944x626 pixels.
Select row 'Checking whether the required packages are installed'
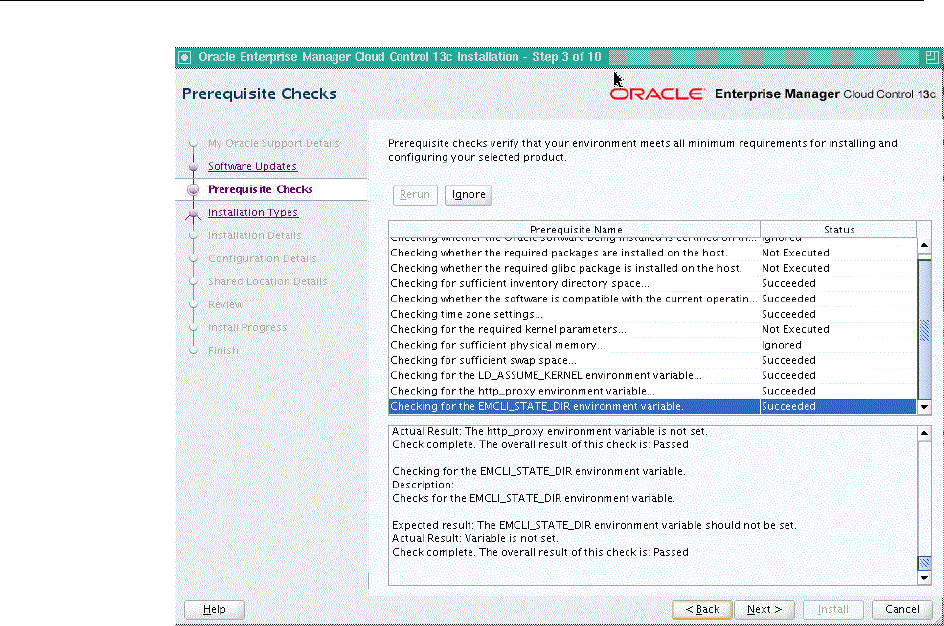pos(653,253)
